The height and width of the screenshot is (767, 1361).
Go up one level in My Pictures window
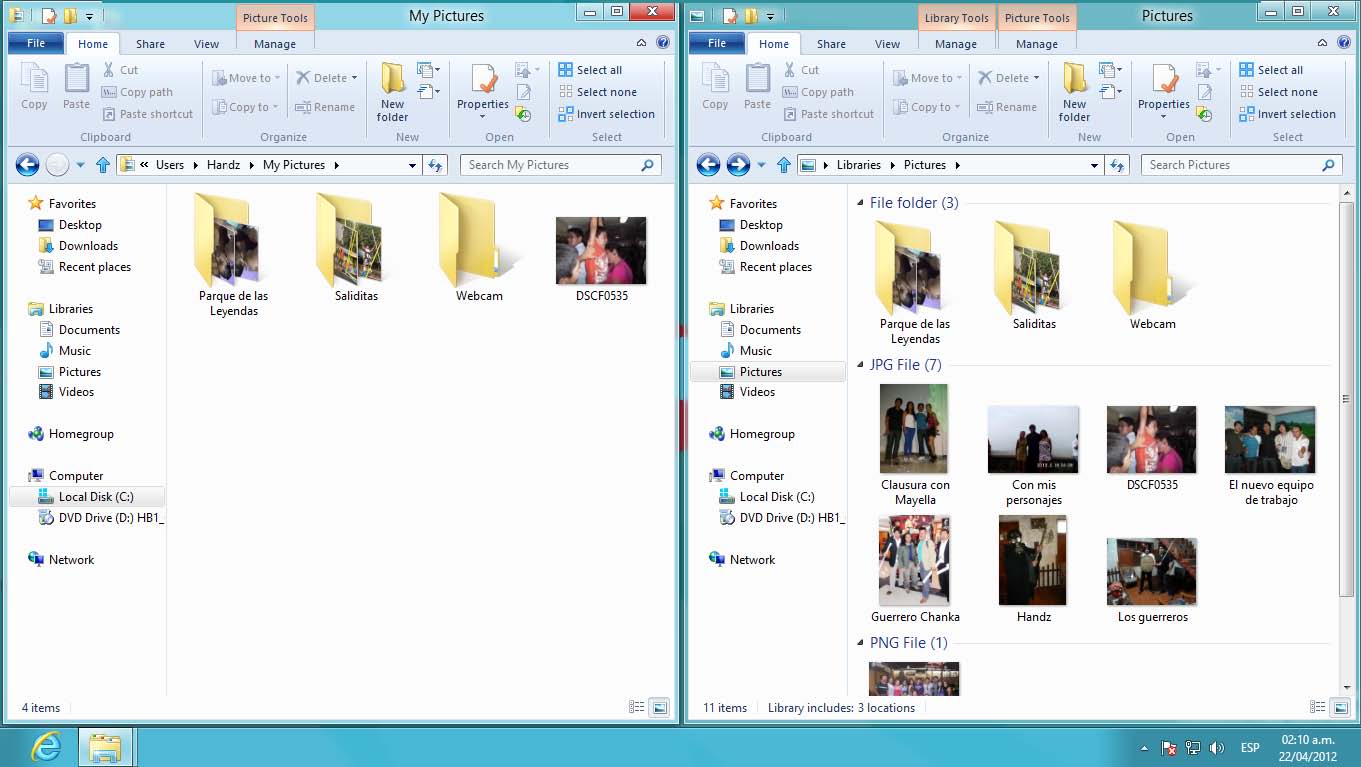[103, 165]
